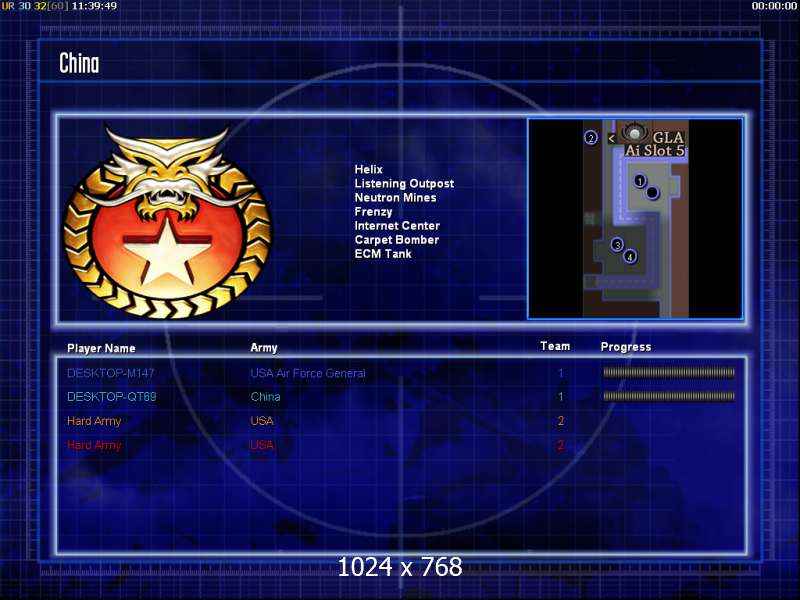Click the China title heading
This screenshot has height=600, width=800.
point(79,63)
